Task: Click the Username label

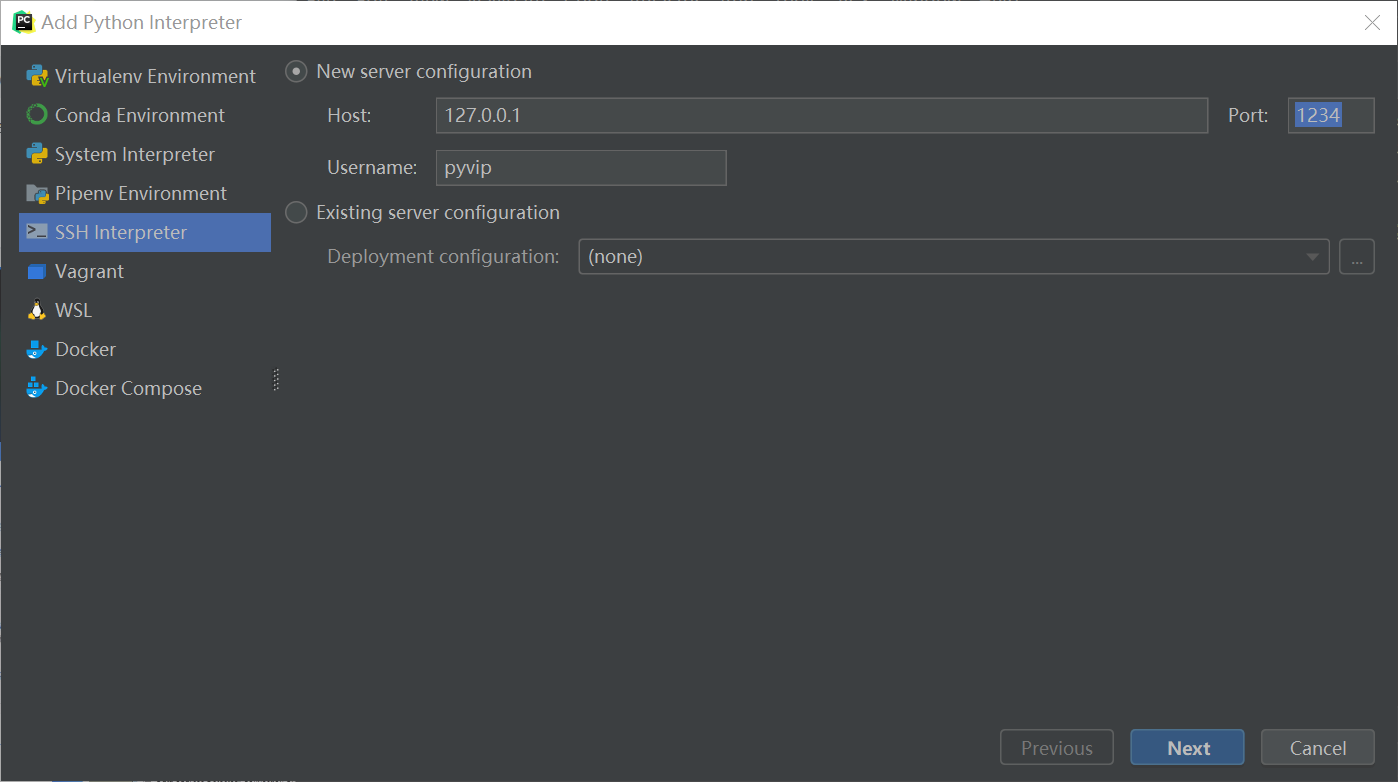Action: (x=372, y=168)
